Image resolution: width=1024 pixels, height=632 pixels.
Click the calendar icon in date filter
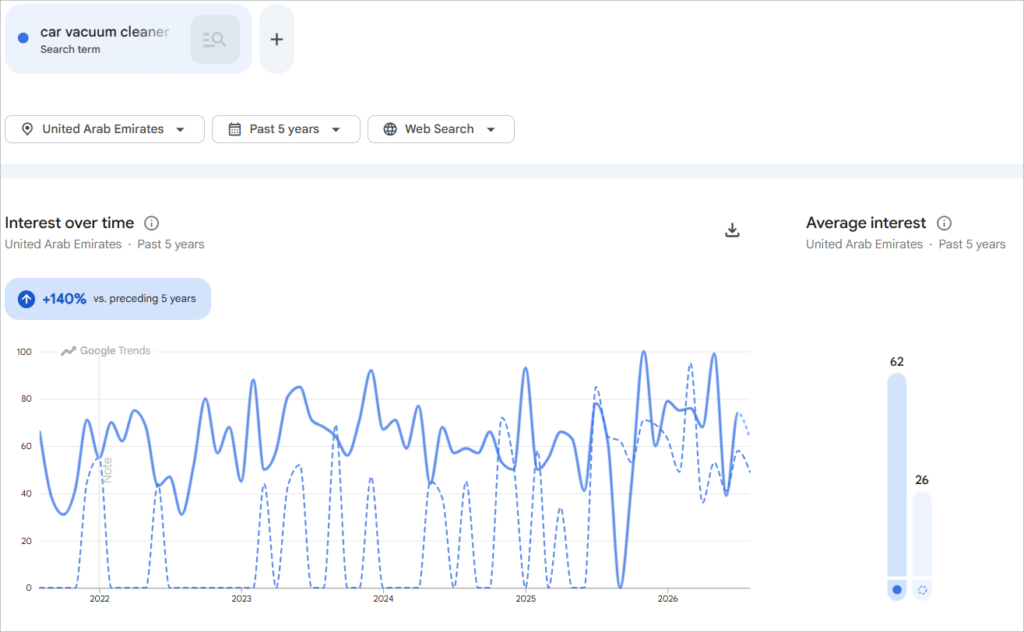(x=234, y=129)
